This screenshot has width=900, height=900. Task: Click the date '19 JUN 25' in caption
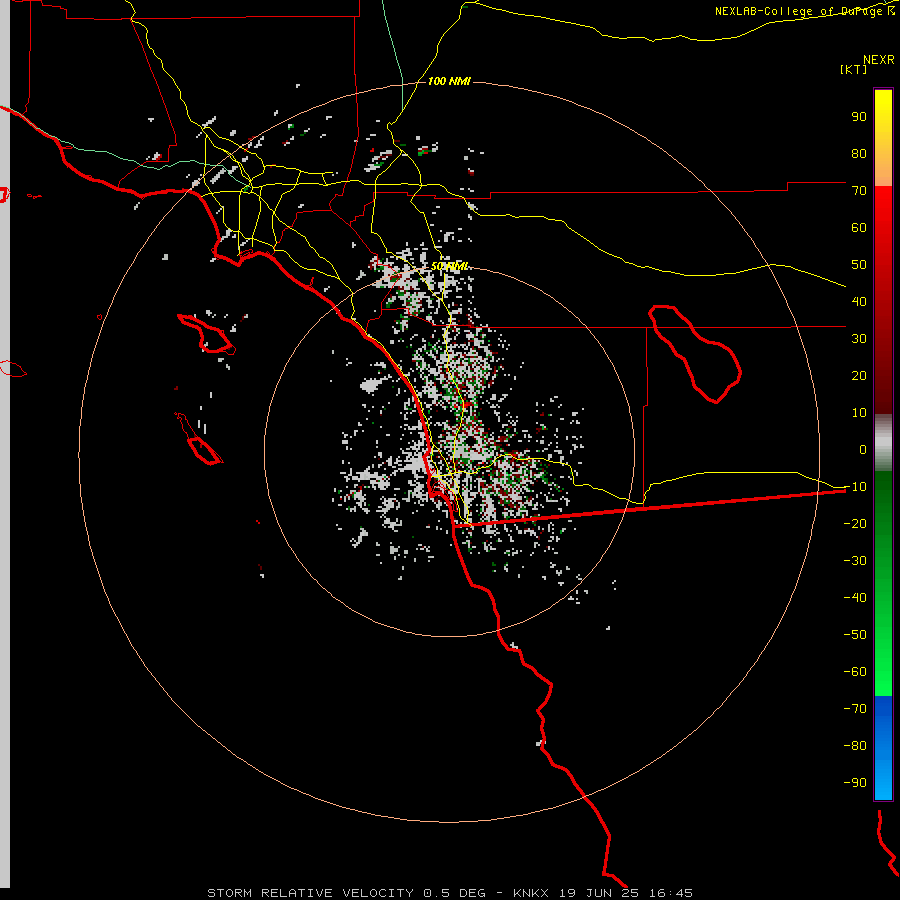click(599, 893)
